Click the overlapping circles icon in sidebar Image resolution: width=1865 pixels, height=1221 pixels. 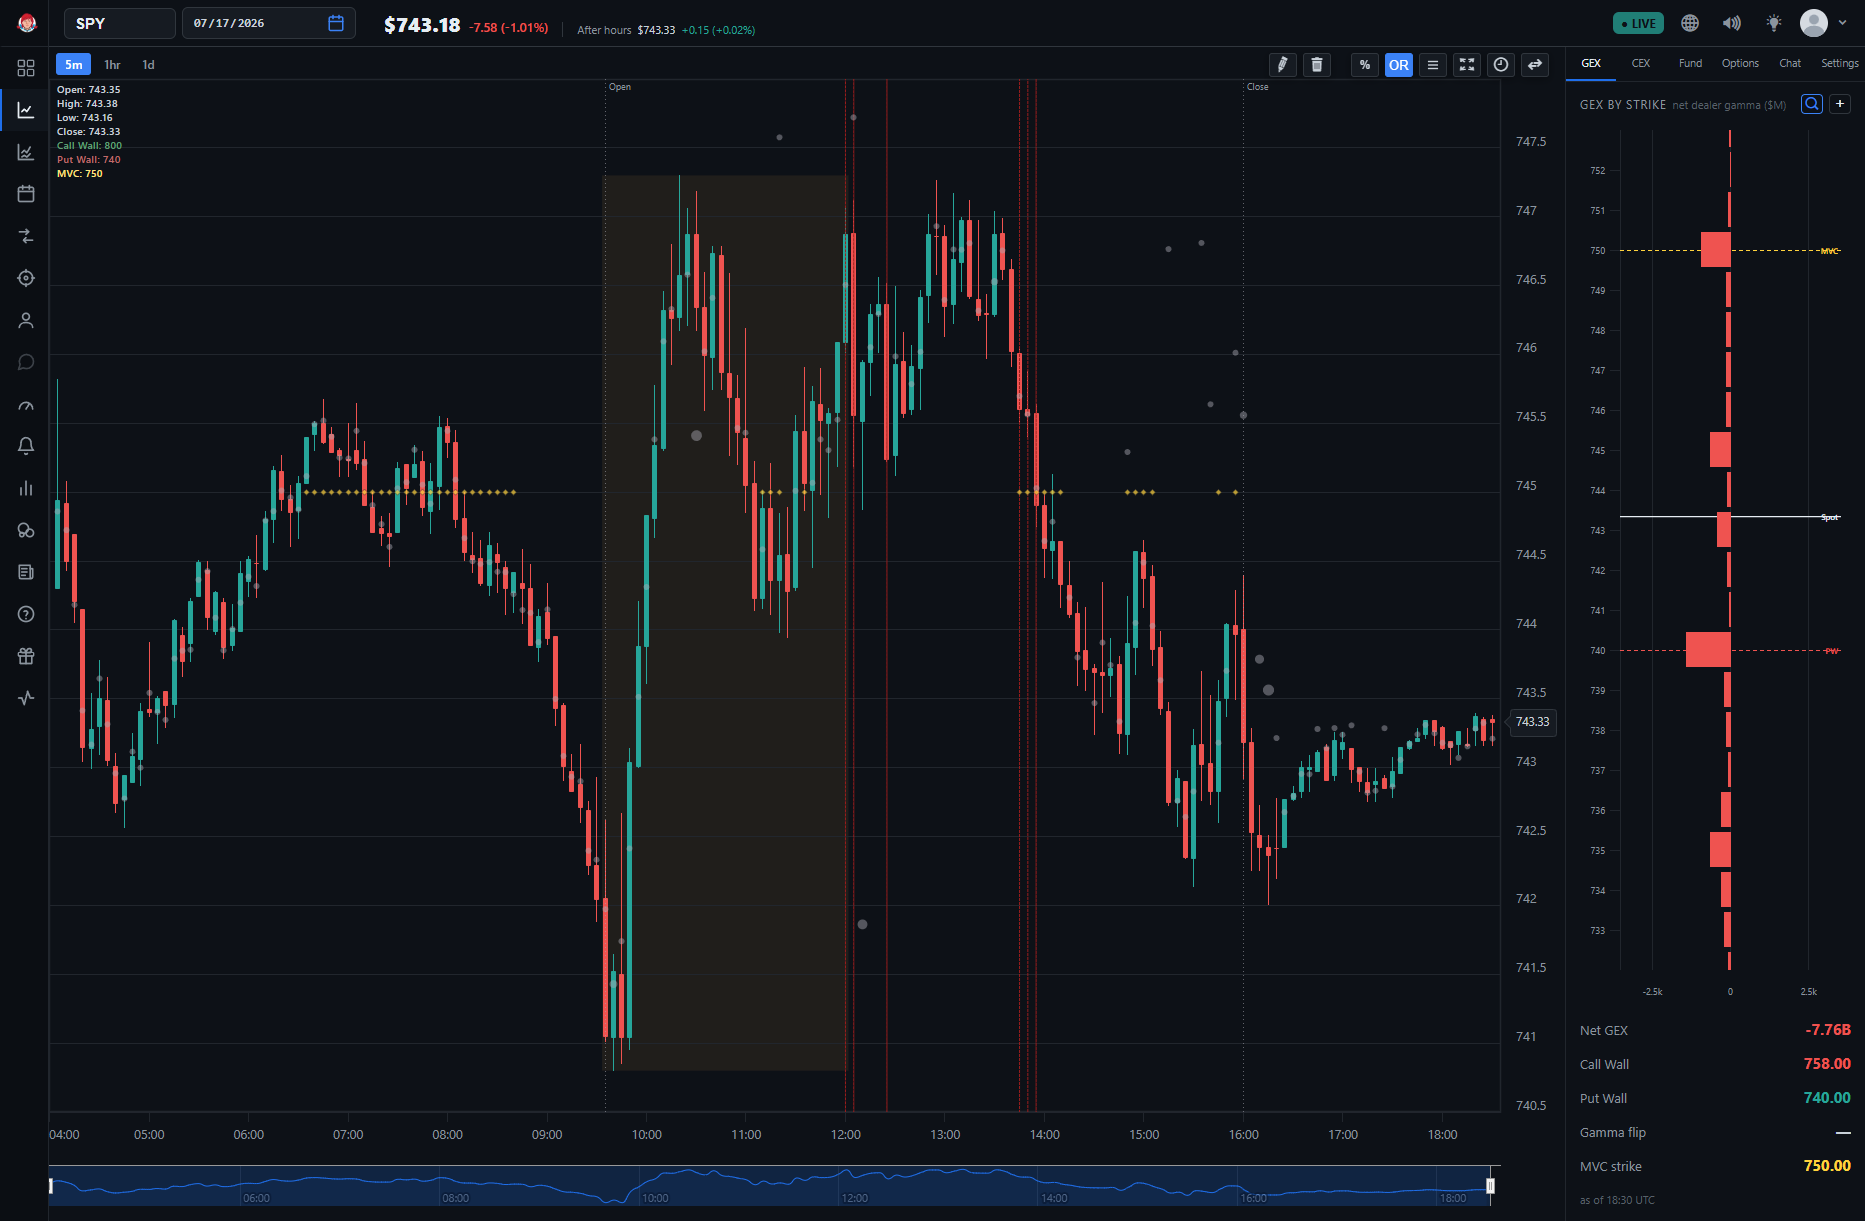[26, 530]
